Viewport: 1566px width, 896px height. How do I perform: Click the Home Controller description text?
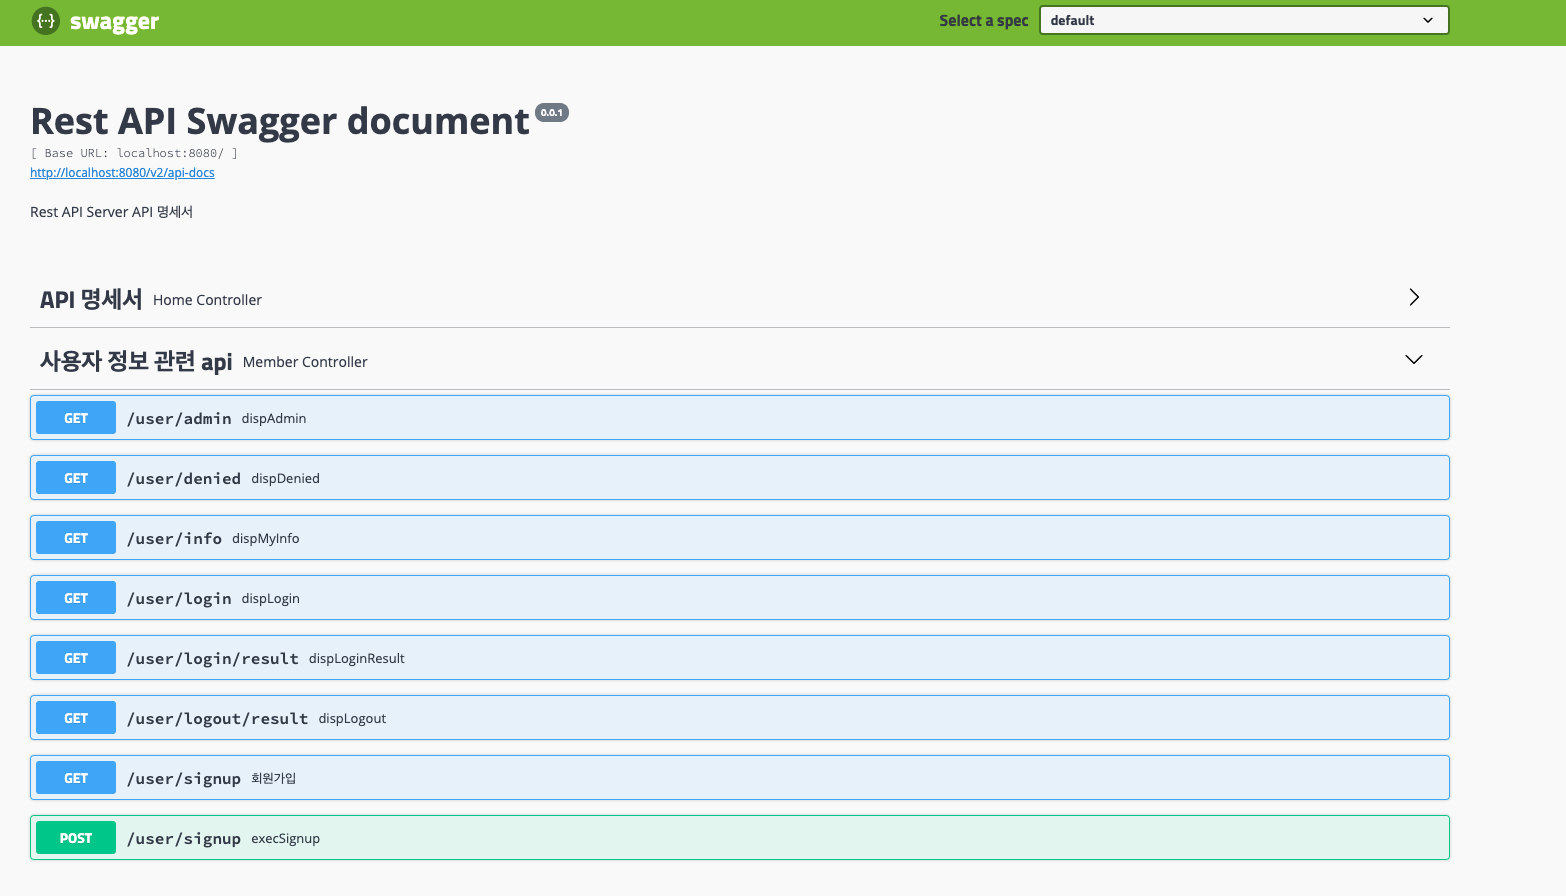pyautogui.click(x=207, y=300)
